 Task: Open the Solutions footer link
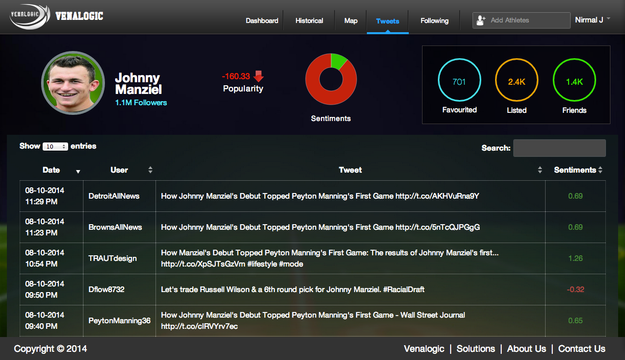click(x=476, y=349)
